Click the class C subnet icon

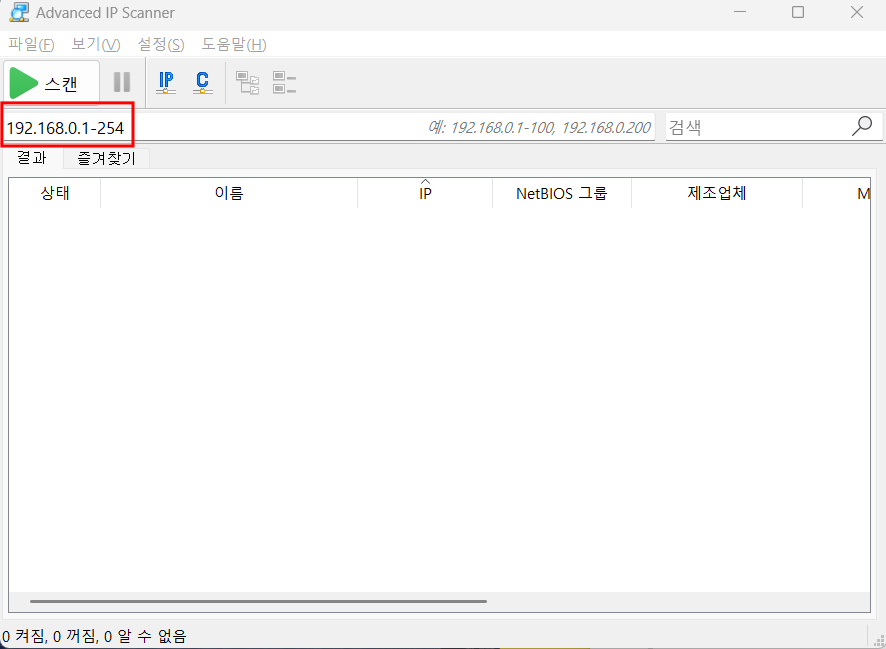(x=202, y=82)
